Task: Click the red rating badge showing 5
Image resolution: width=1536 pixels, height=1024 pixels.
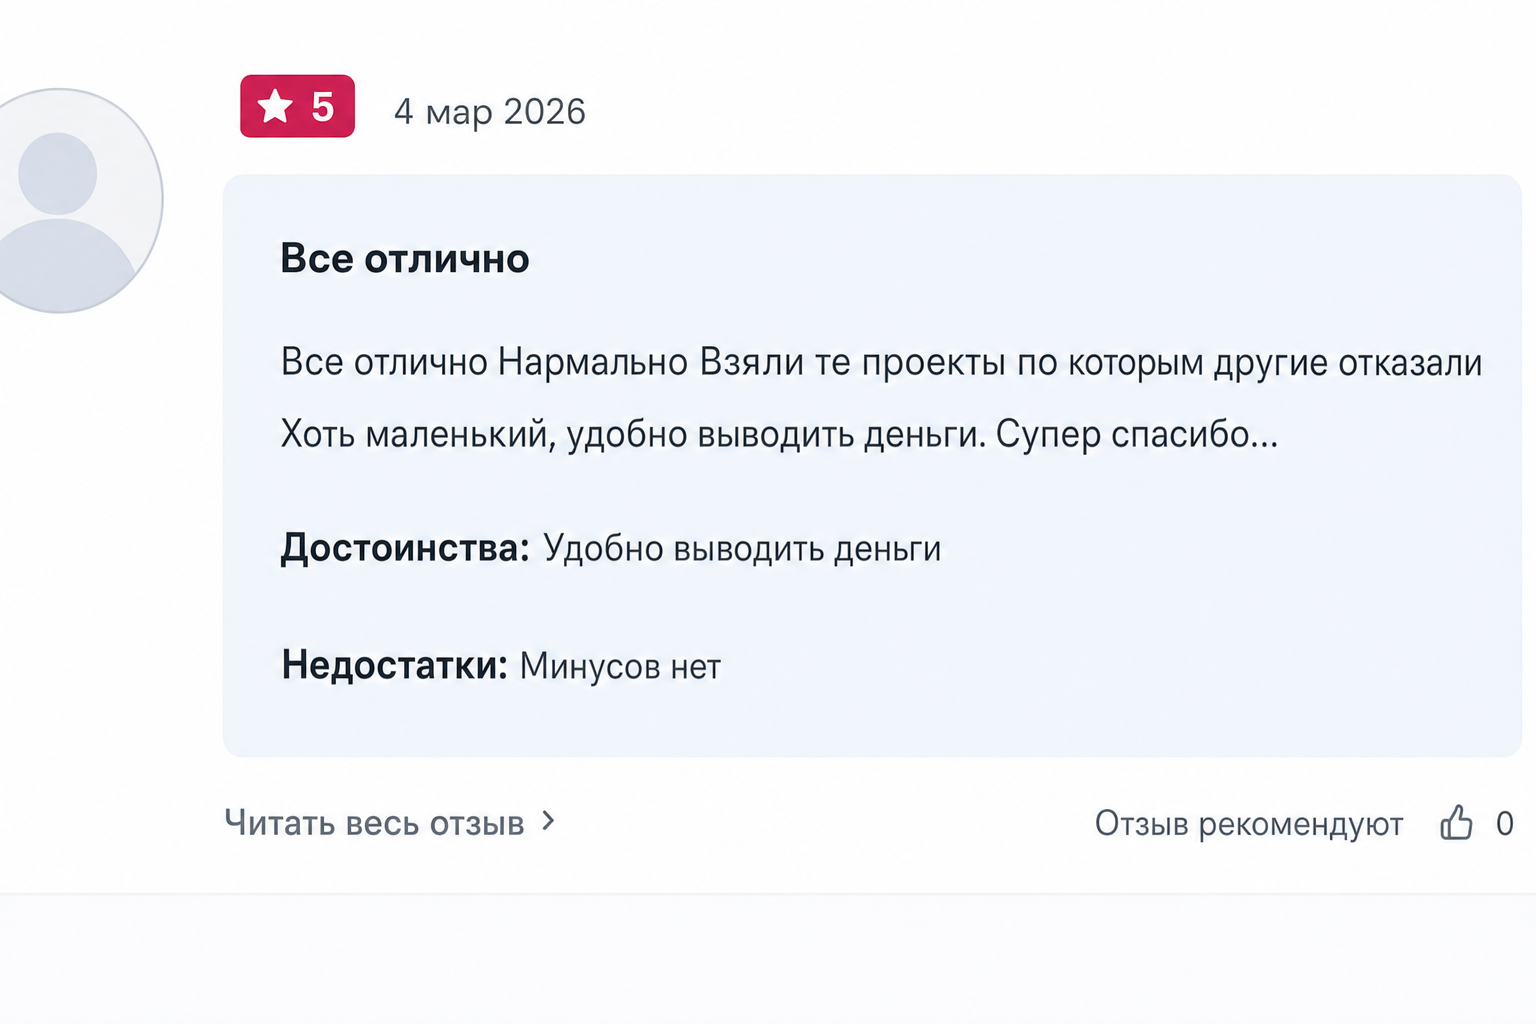Action: pyautogui.click(x=297, y=106)
